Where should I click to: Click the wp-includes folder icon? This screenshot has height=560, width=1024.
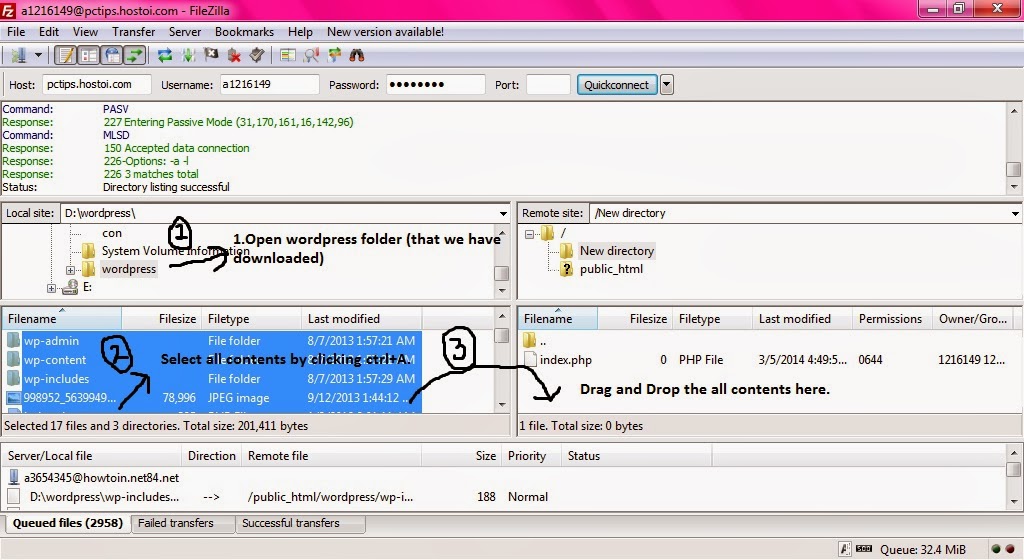pyautogui.click(x=13, y=378)
